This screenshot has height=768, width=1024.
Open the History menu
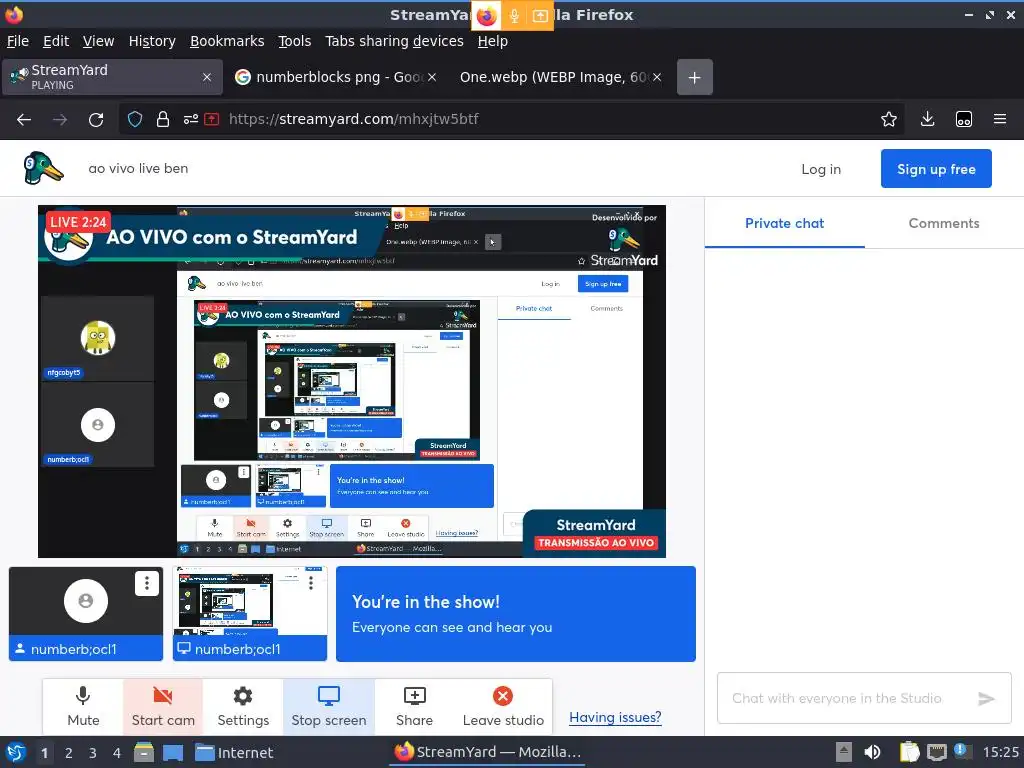point(152,41)
